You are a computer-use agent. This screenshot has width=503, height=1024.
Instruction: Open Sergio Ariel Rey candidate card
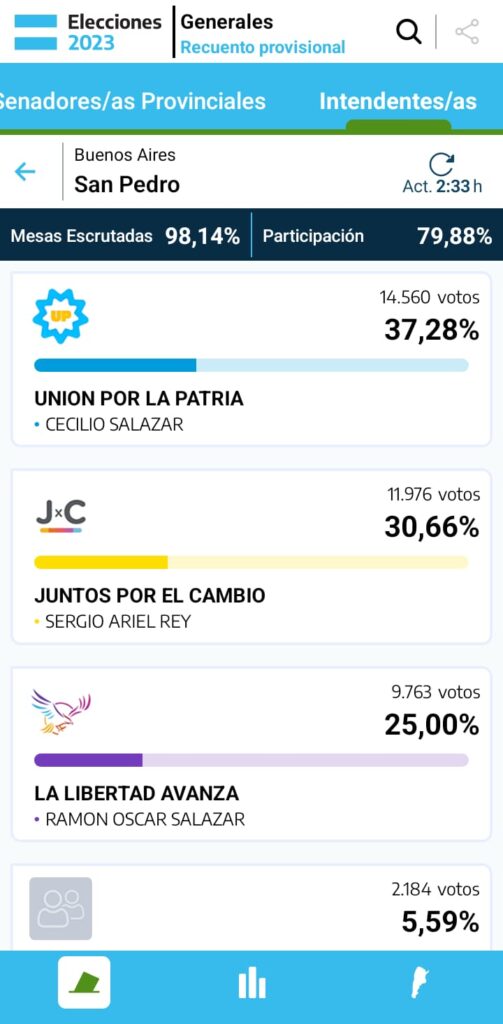pyautogui.click(x=252, y=556)
